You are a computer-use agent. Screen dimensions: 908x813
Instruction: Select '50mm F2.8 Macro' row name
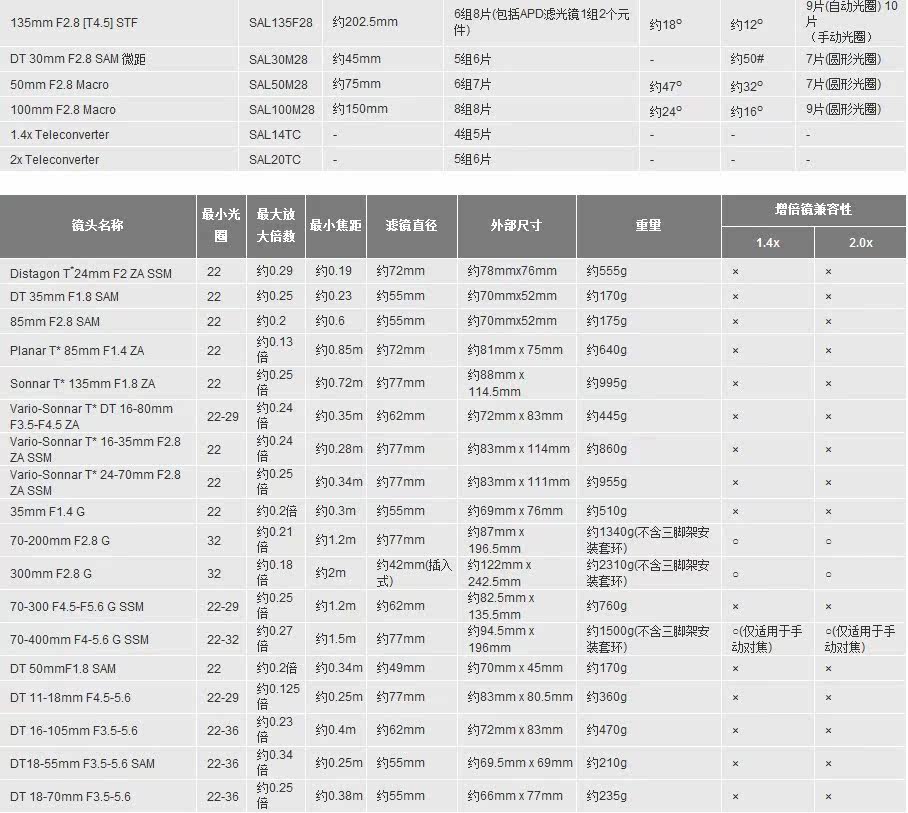(x=59, y=85)
